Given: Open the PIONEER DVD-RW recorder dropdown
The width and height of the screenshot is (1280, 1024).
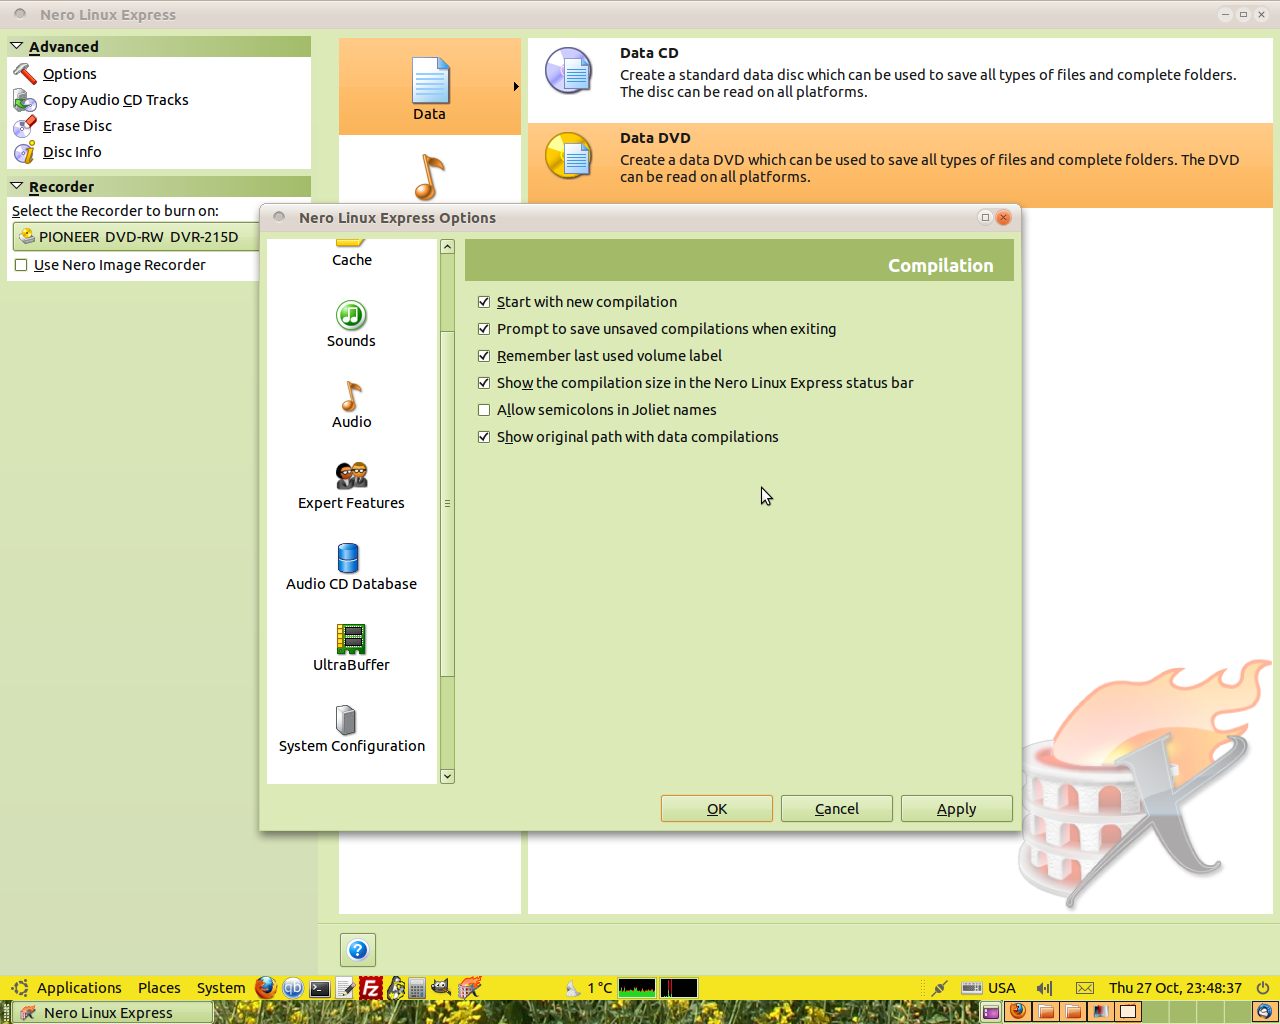Looking at the screenshot, I should pyautogui.click(x=135, y=237).
